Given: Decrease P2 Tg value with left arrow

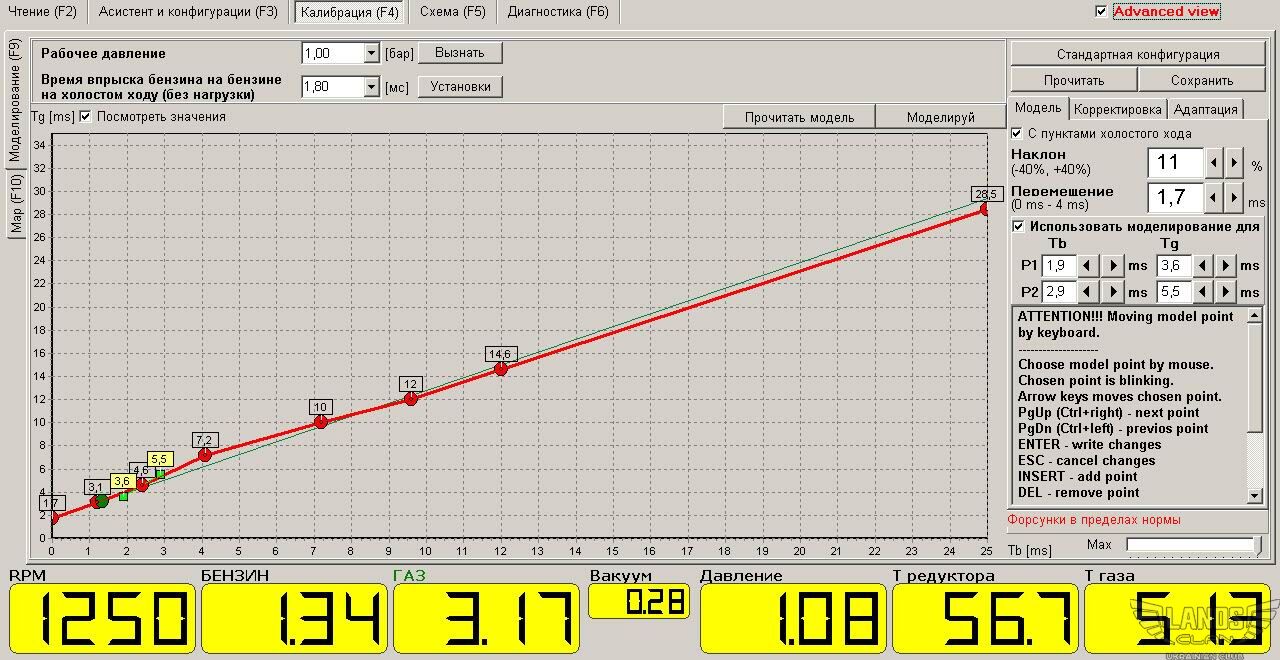Looking at the screenshot, I should [x=1201, y=292].
